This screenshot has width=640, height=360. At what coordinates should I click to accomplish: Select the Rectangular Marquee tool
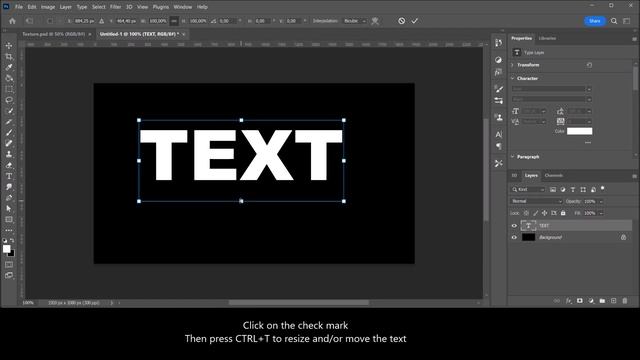(9, 89)
